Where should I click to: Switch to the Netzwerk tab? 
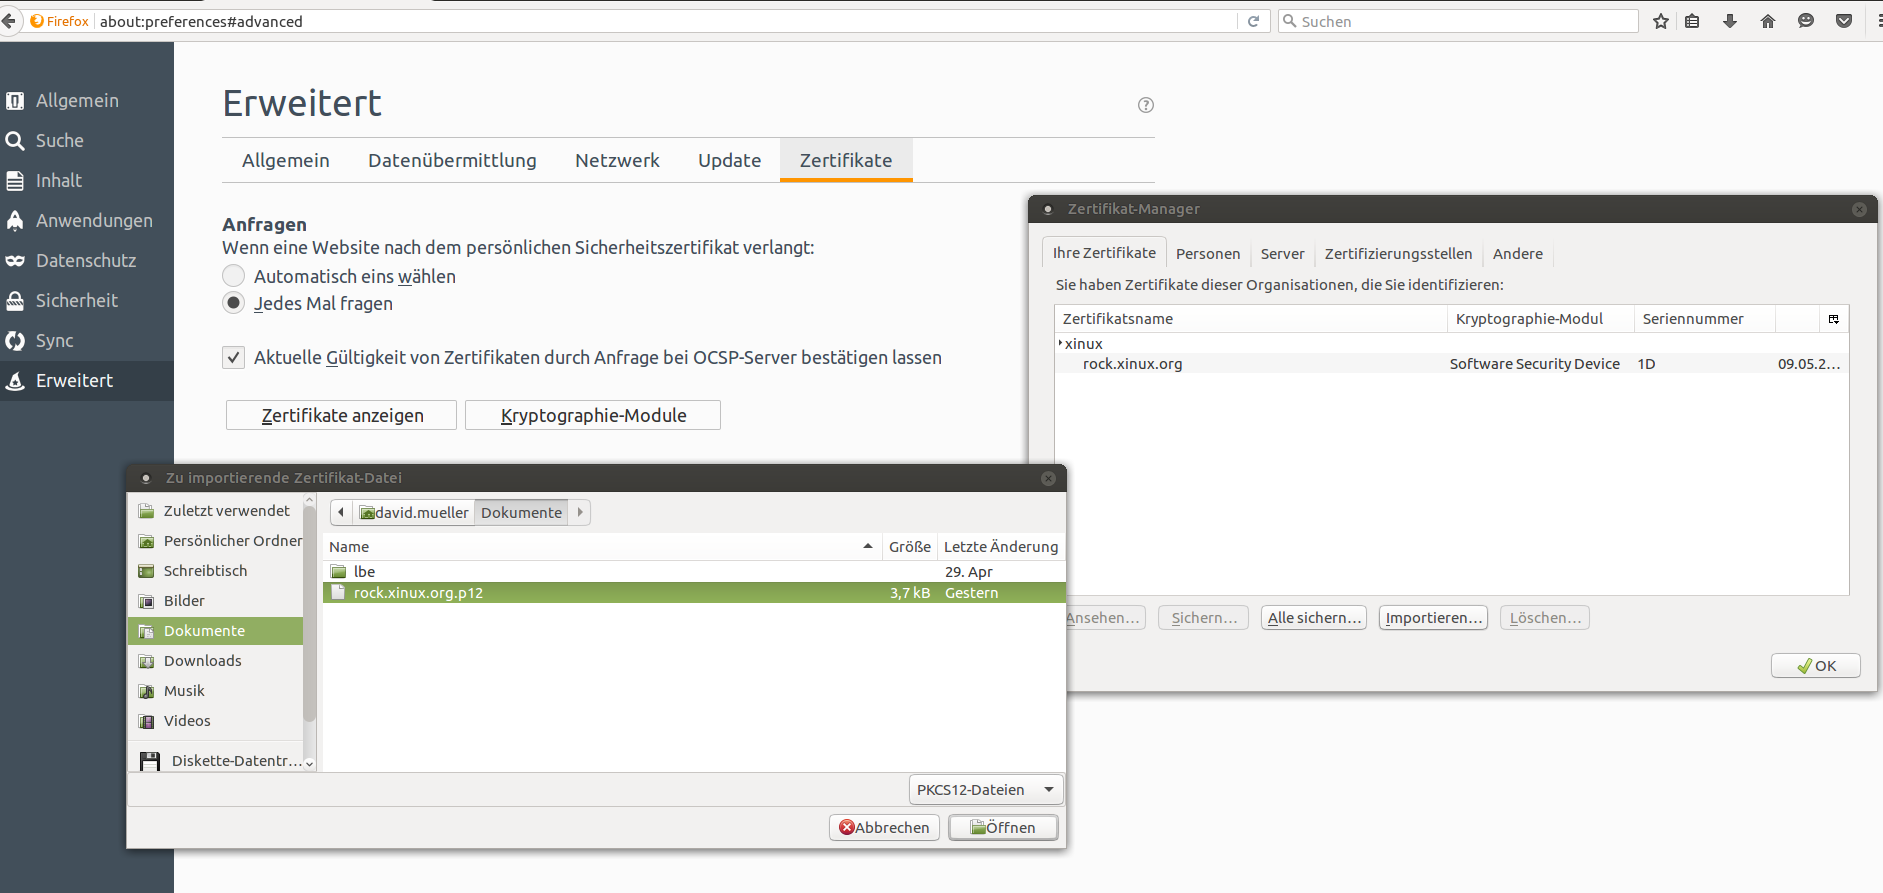[617, 160]
